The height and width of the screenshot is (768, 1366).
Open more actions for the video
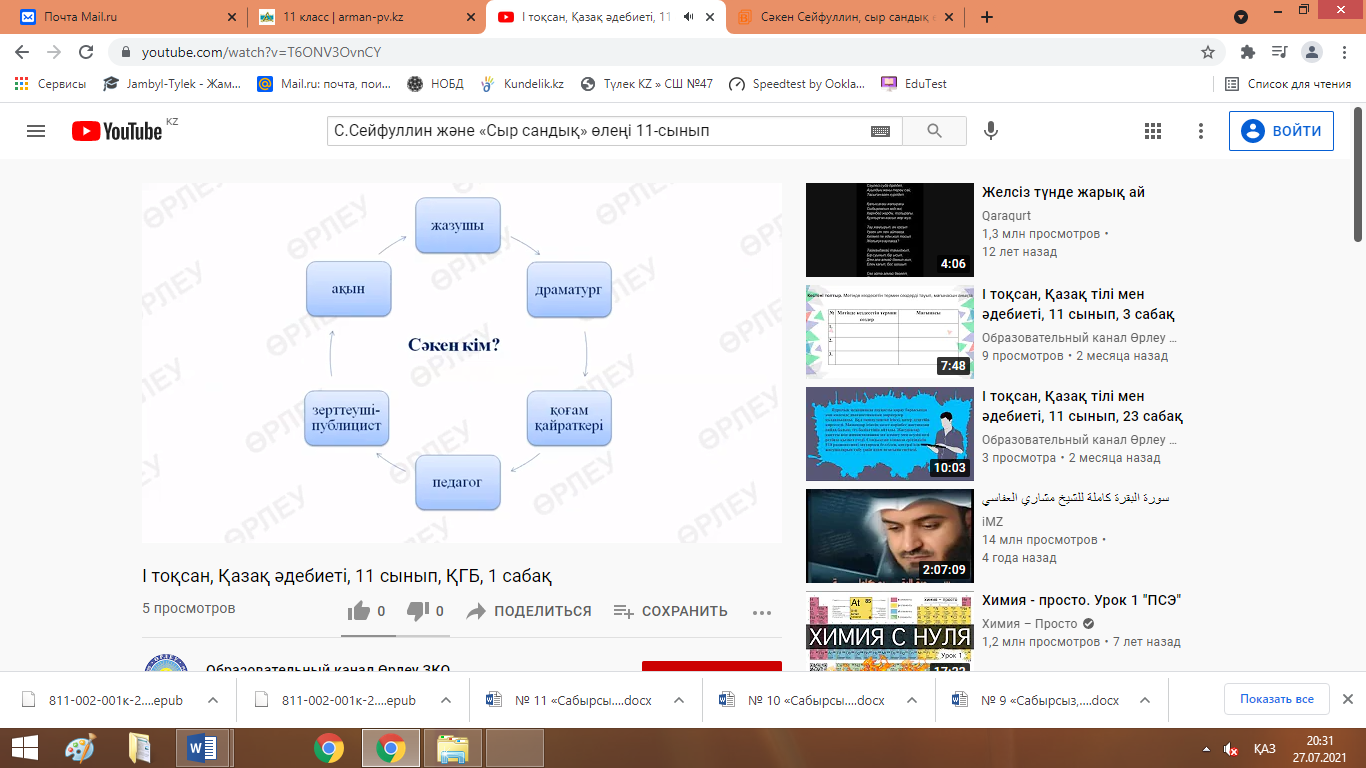[762, 612]
